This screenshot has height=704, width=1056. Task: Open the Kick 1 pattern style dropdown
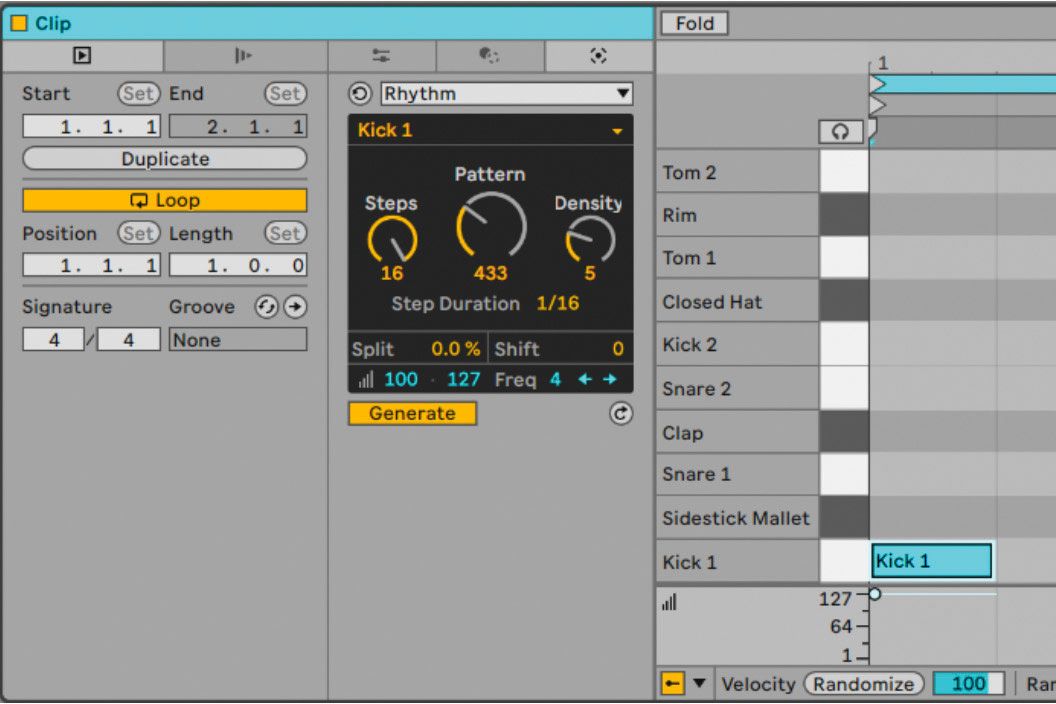coord(617,129)
